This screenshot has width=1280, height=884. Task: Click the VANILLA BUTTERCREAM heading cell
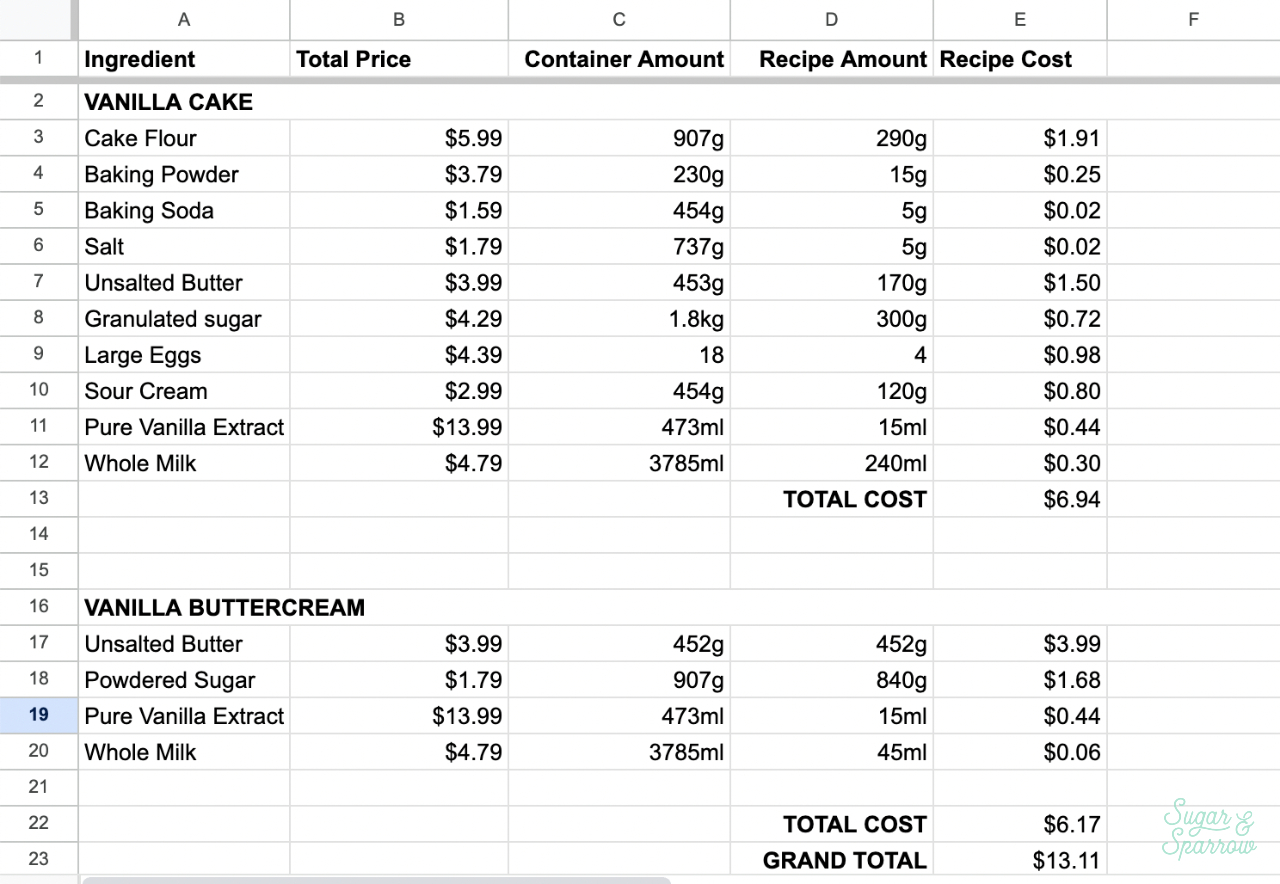pyautogui.click(x=224, y=607)
